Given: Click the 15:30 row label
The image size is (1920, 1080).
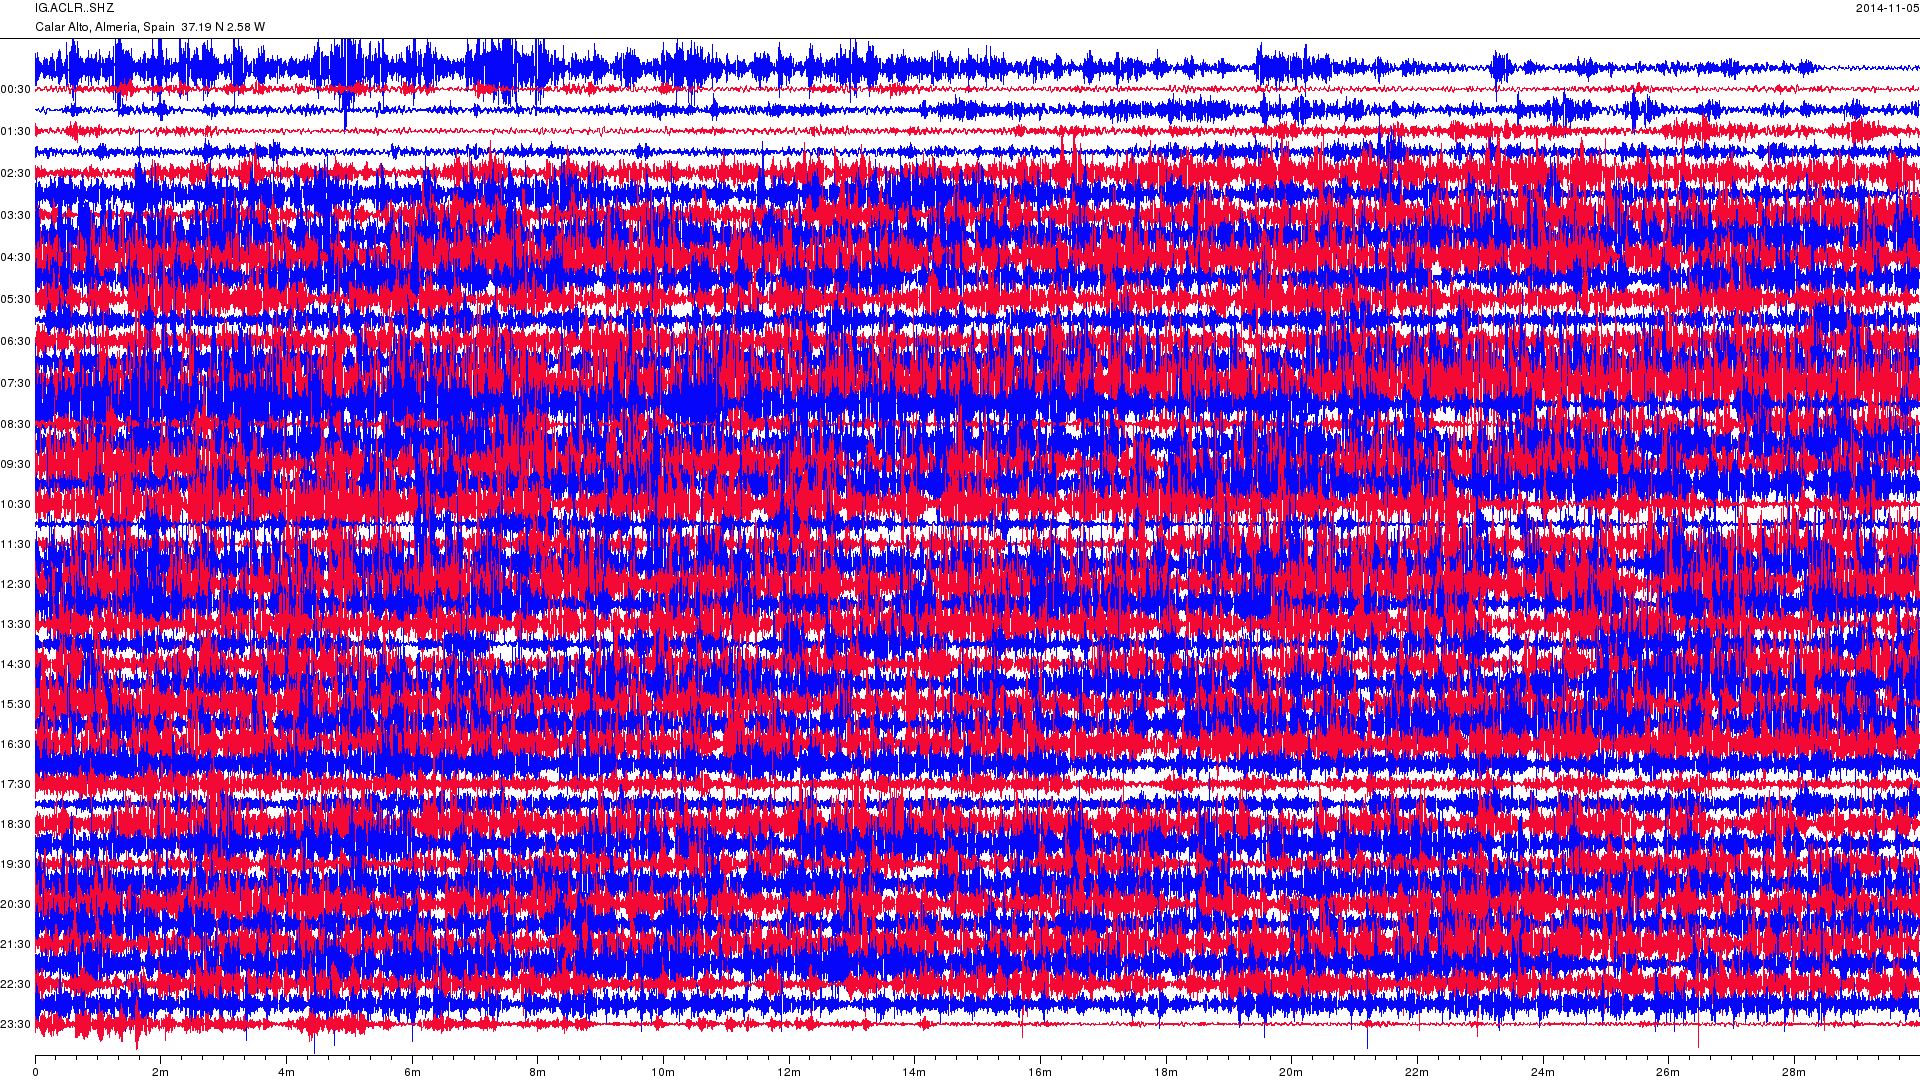Looking at the screenshot, I should click(x=16, y=705).
